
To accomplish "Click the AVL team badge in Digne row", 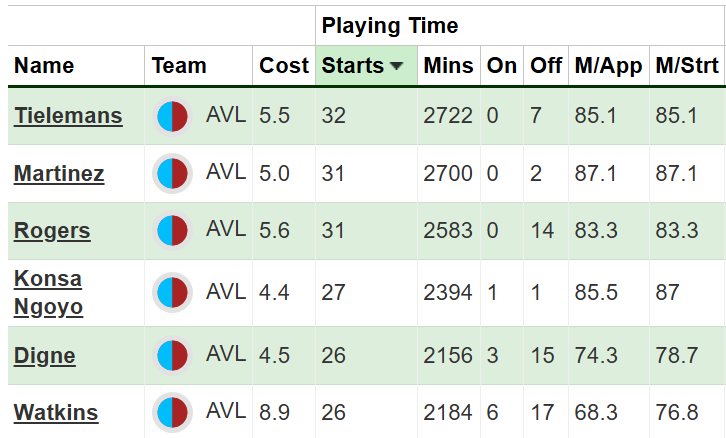I will tap(172, 356).
